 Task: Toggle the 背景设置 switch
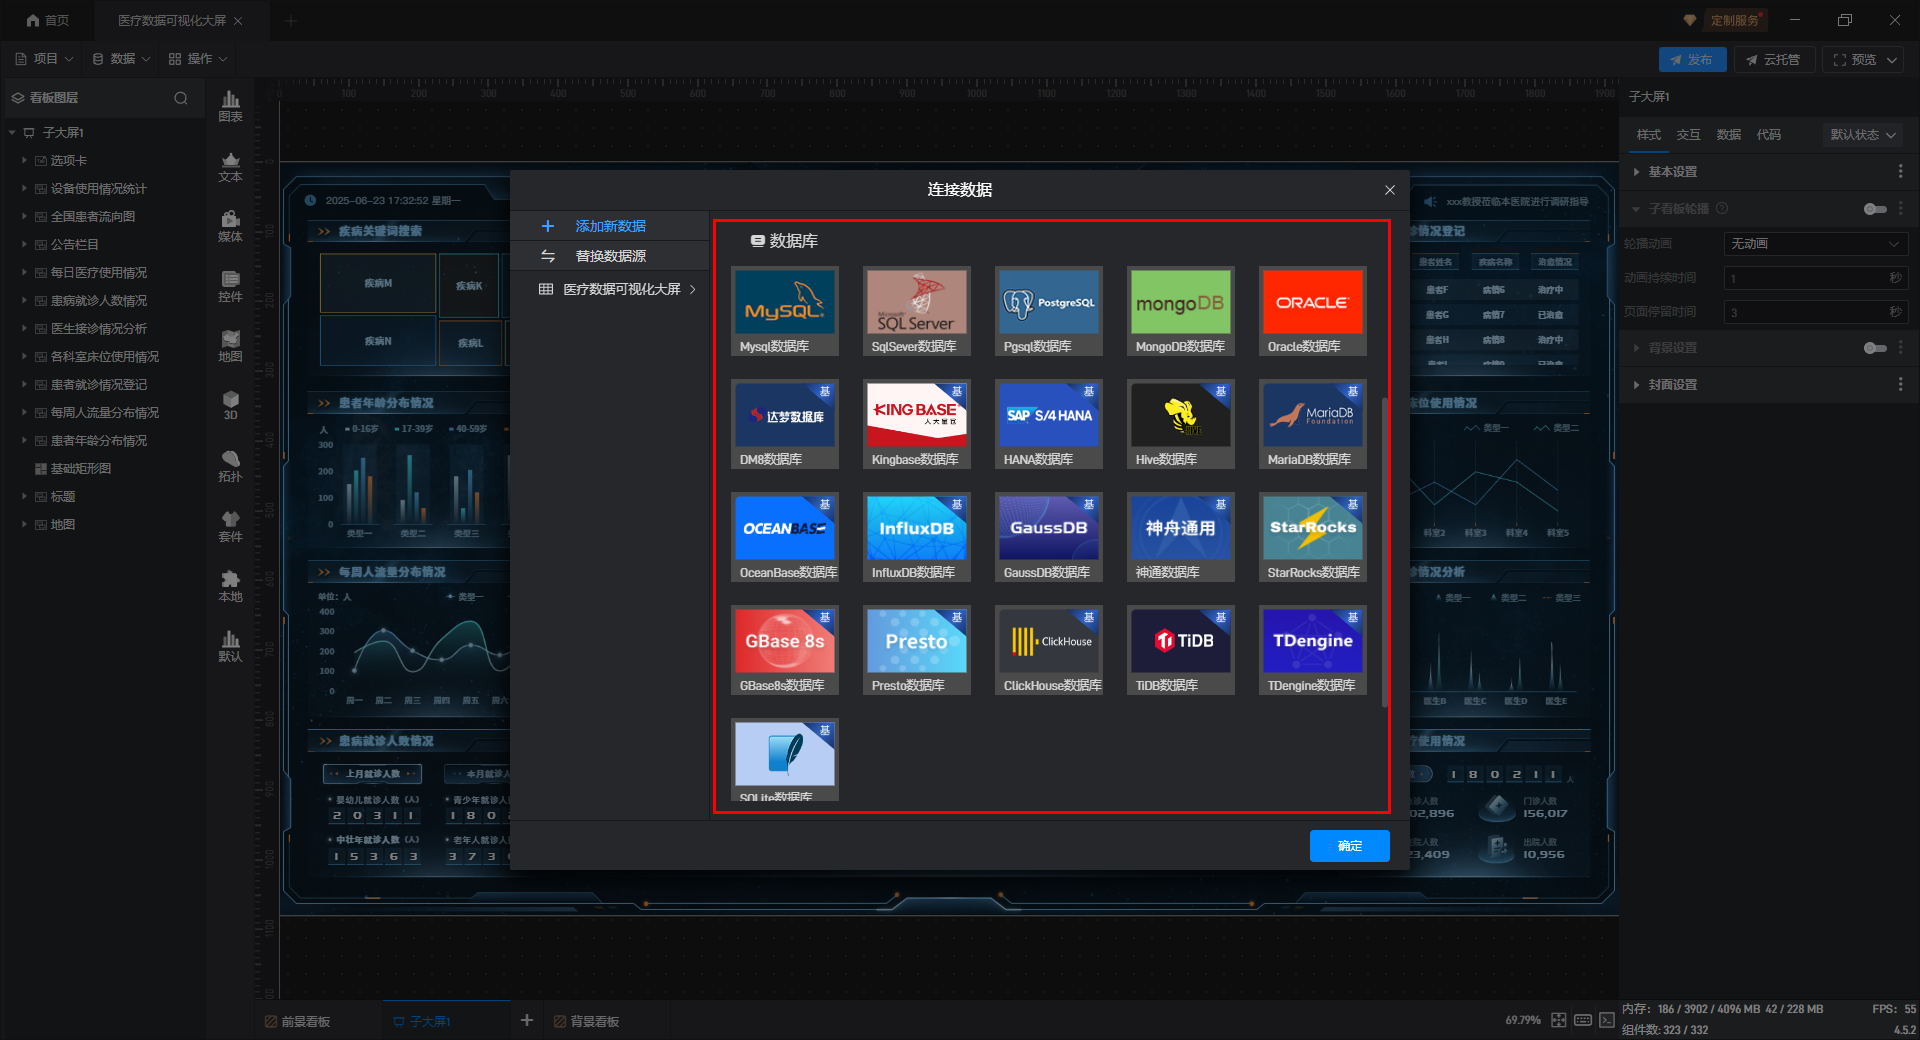click(x=1875, y=348)
